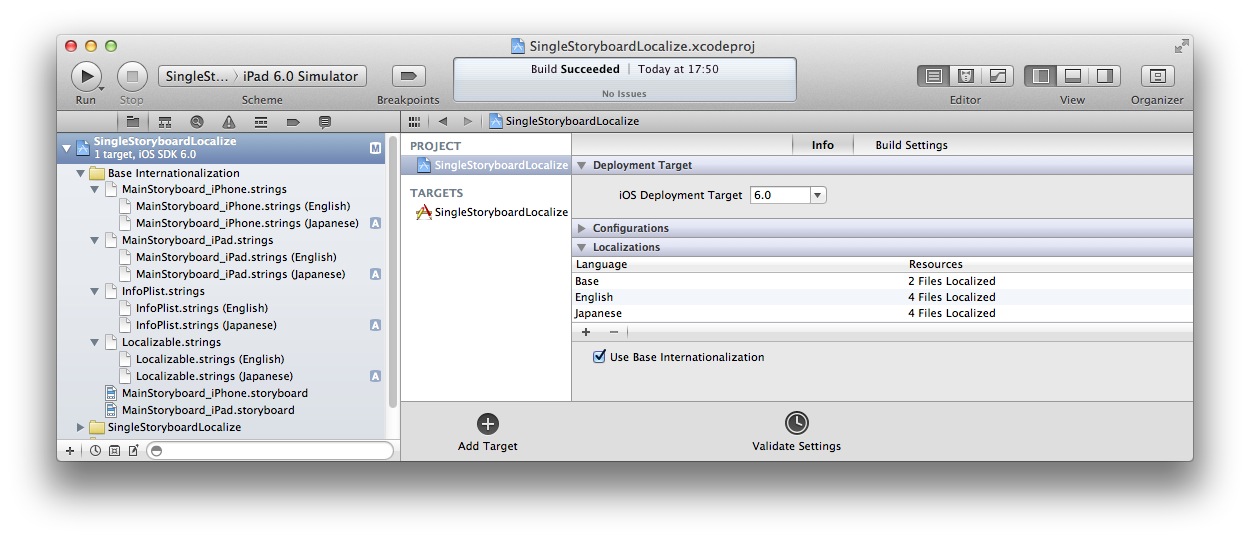Screen dimensions: 1250x540
Task: Filter files with source-control status
Action: 114,451
